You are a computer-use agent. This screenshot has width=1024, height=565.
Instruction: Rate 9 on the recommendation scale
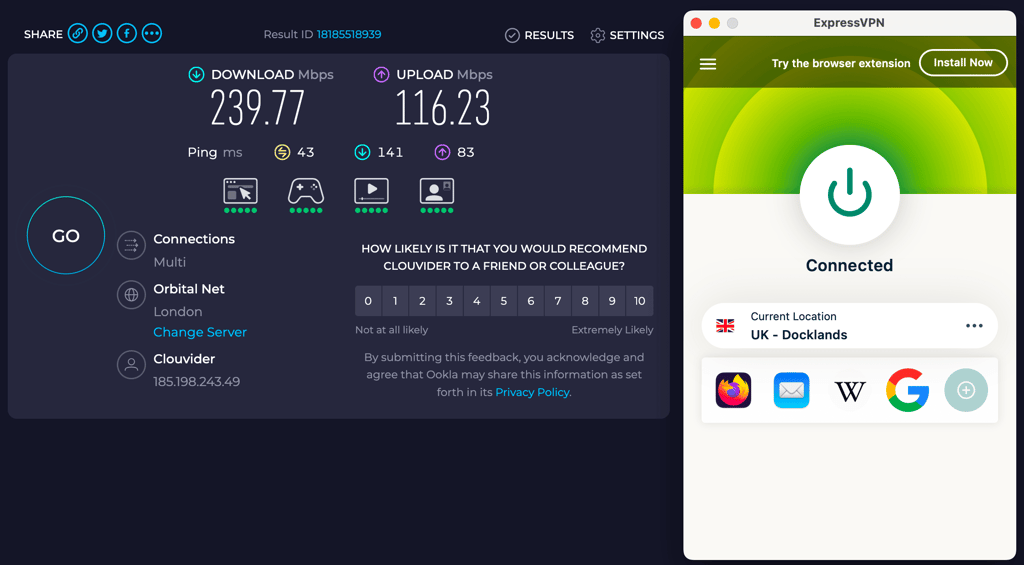point(612,301)
